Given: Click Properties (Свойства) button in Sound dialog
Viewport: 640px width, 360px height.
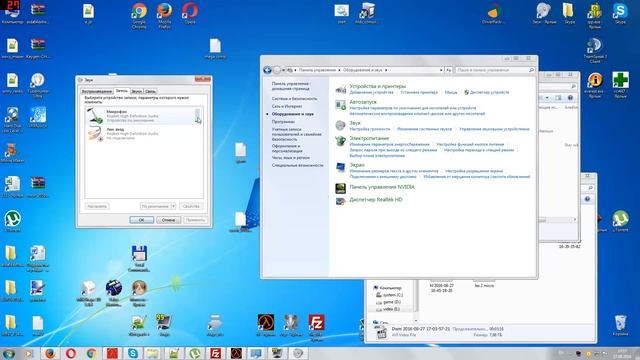Looking at the screenshot, I should click(x=191, y=206).
